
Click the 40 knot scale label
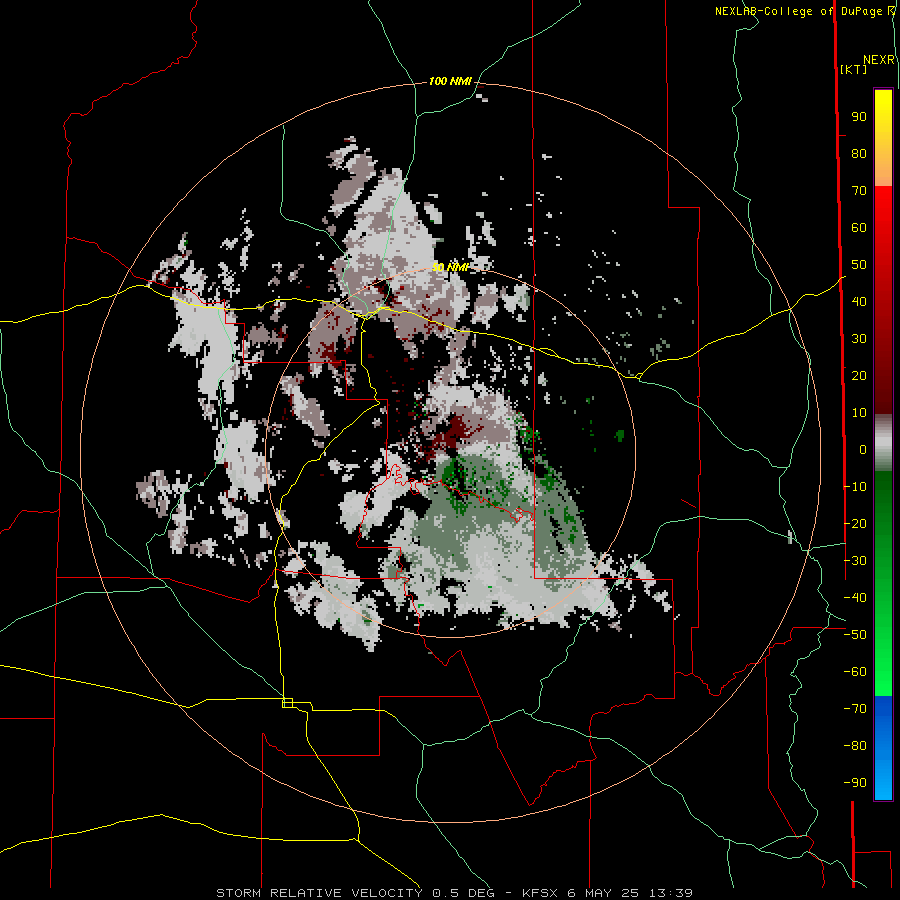(x=859, y=302)
